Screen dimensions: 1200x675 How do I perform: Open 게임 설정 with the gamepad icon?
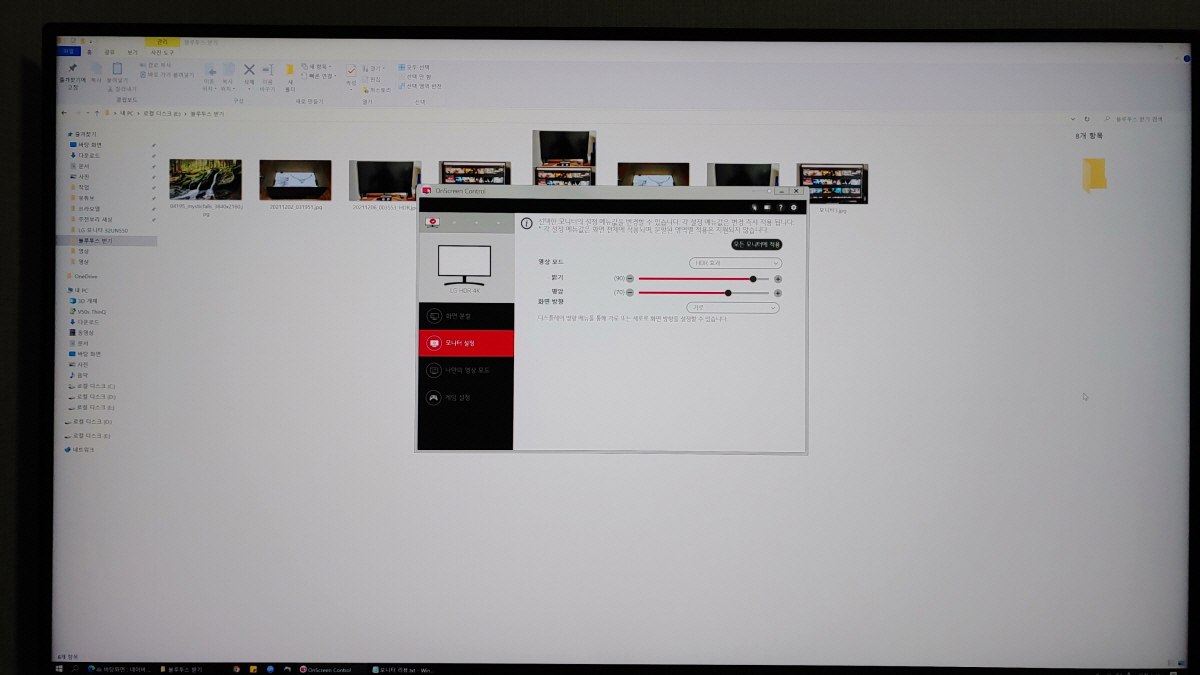(465, 397)
